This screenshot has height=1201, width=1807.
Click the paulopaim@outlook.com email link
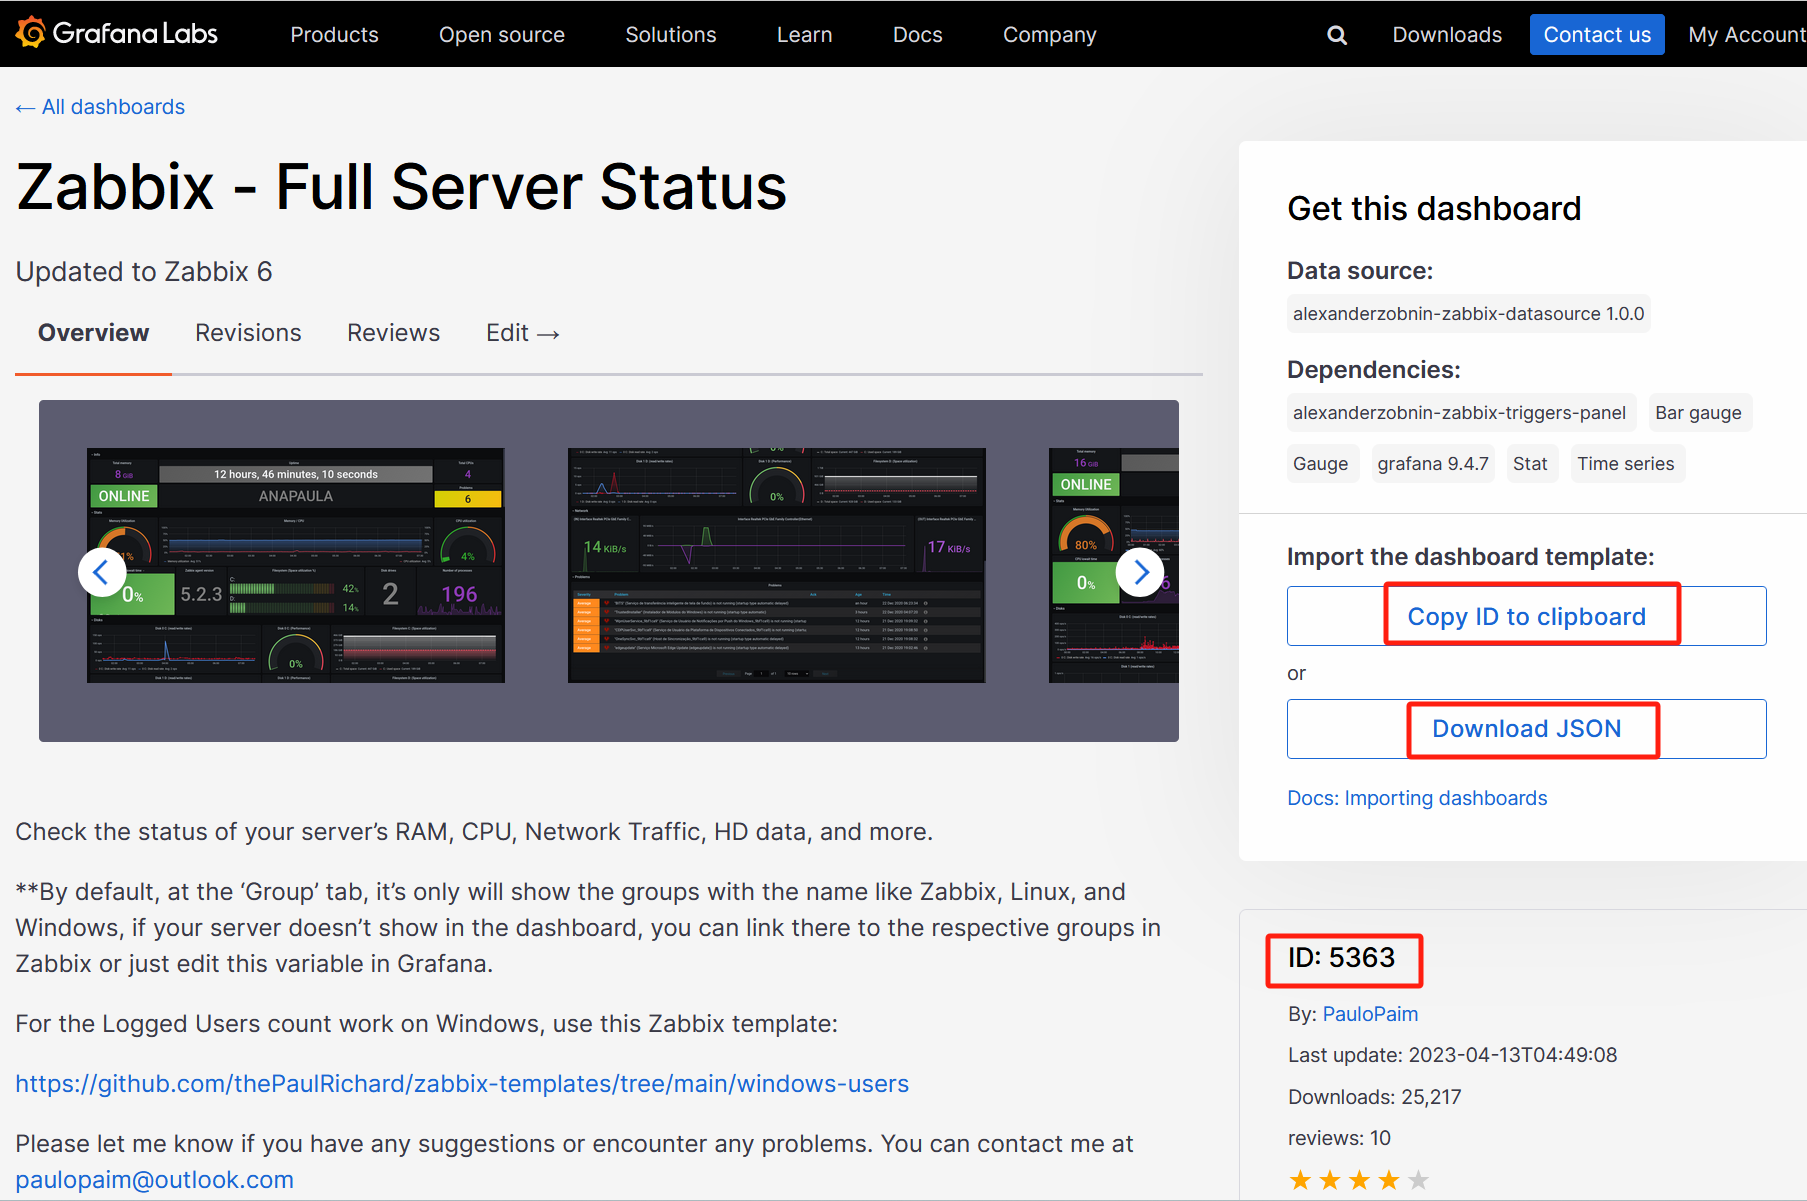155,1180
